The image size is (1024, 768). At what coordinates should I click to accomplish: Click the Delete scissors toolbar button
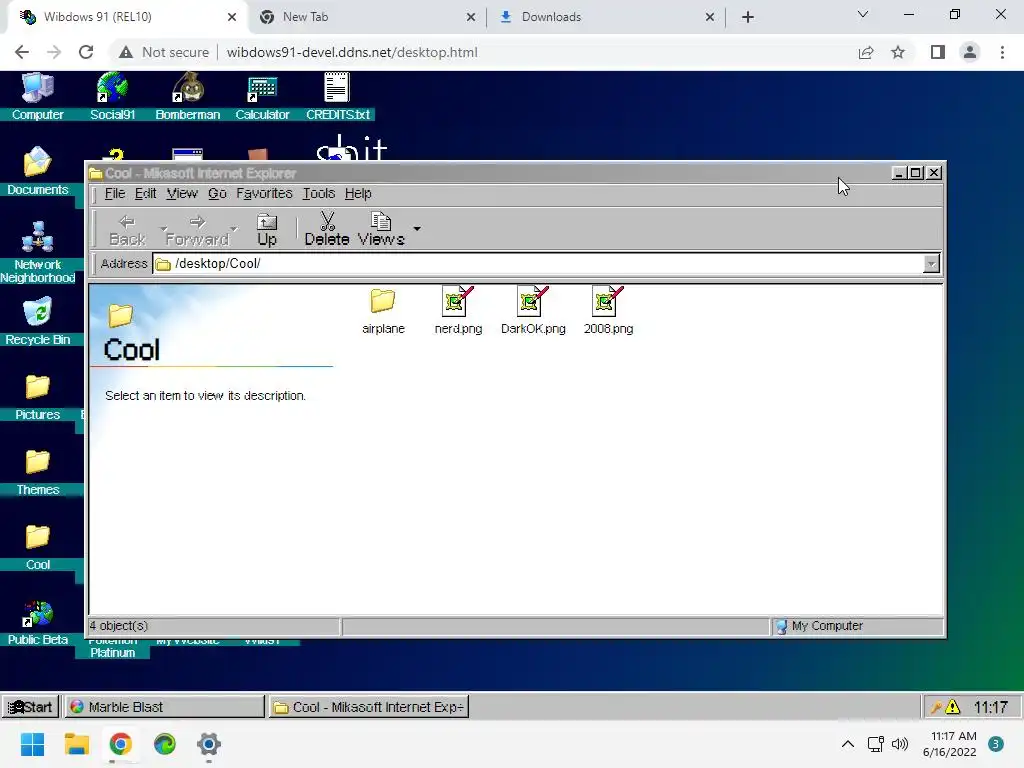[x=327, y=230]
